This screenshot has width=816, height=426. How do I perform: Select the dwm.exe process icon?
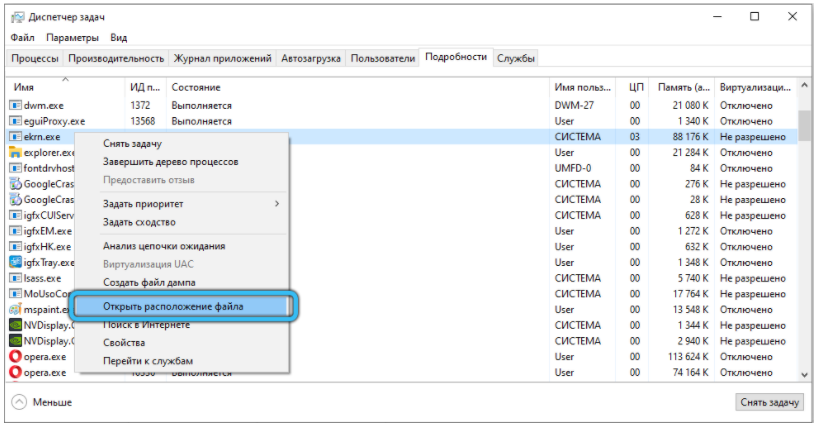(x=15, y=105)
